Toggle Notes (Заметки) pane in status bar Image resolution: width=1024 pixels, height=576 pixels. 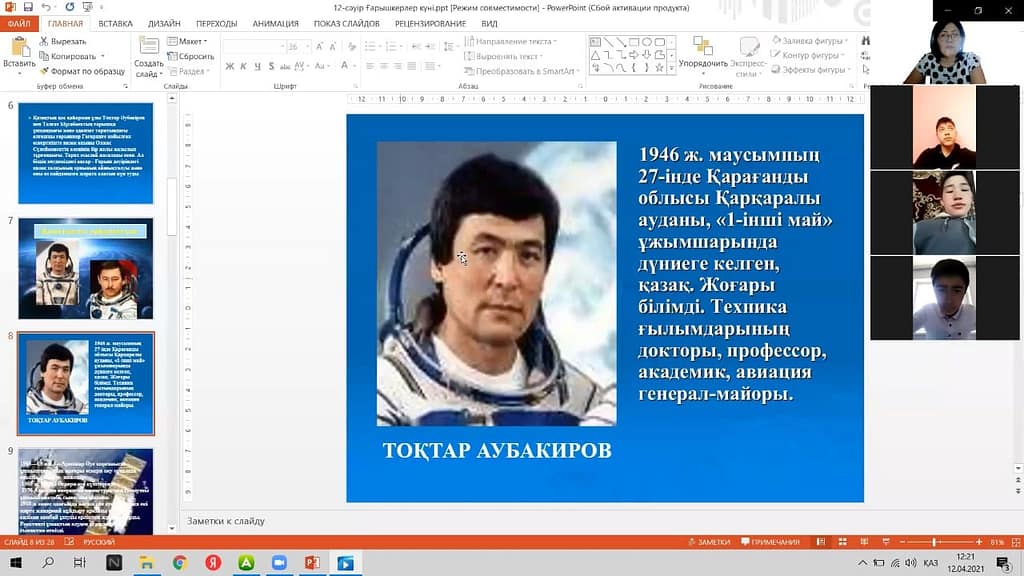tap(709, 542)
